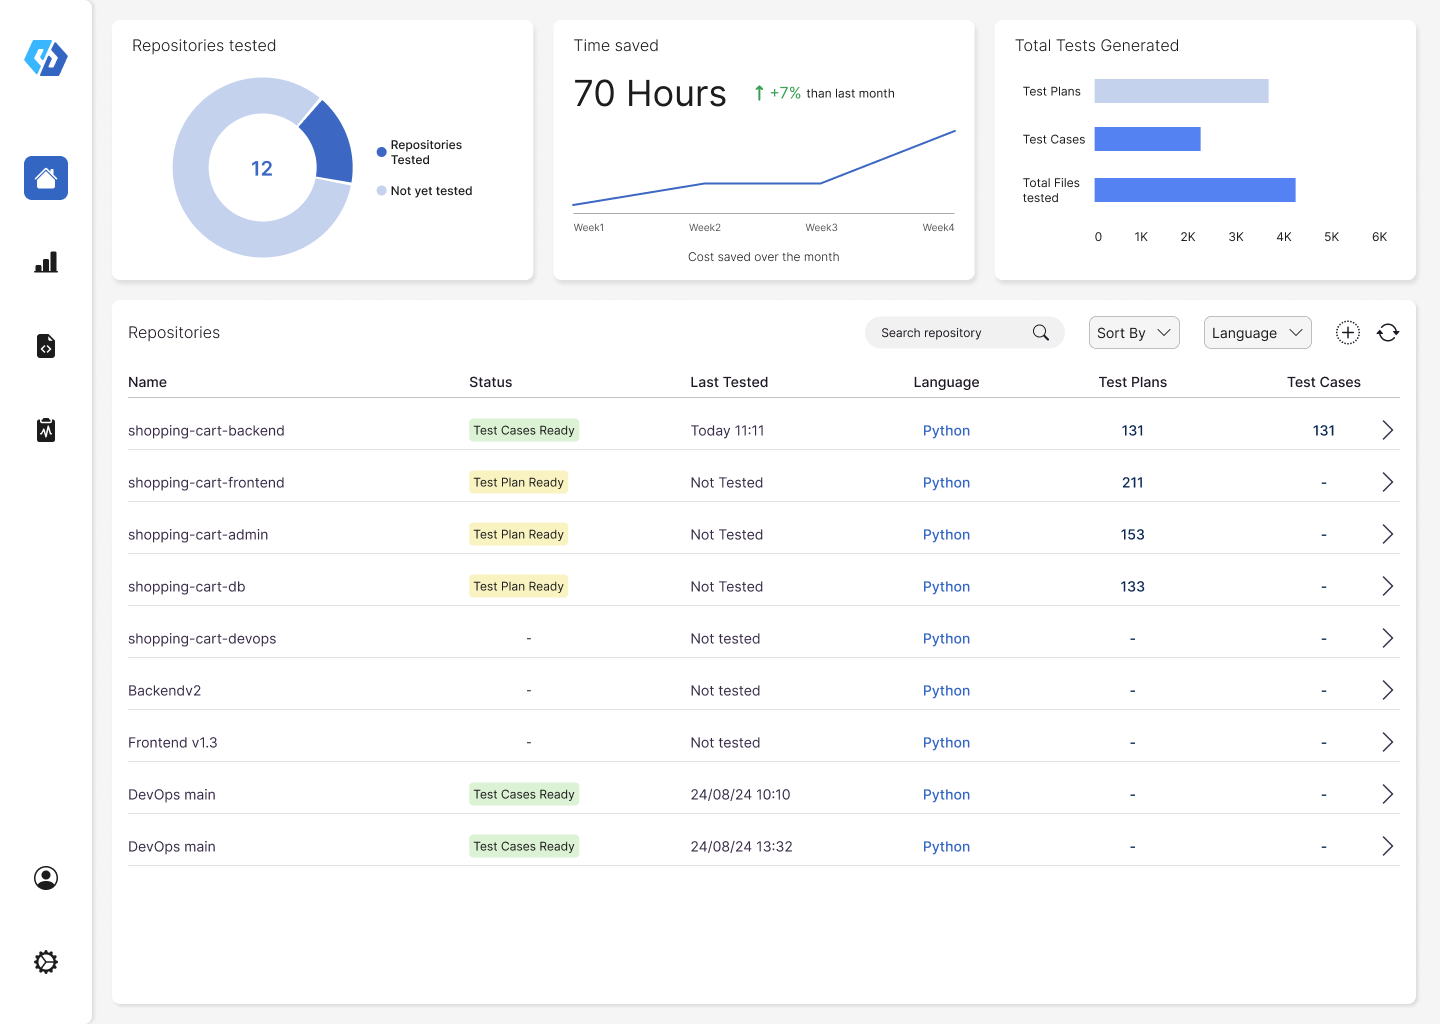Image resolution: width=1440 pixels, height=1024 pixels.
Task: Click the Backendv2 repository name
Action: (164, 691)
